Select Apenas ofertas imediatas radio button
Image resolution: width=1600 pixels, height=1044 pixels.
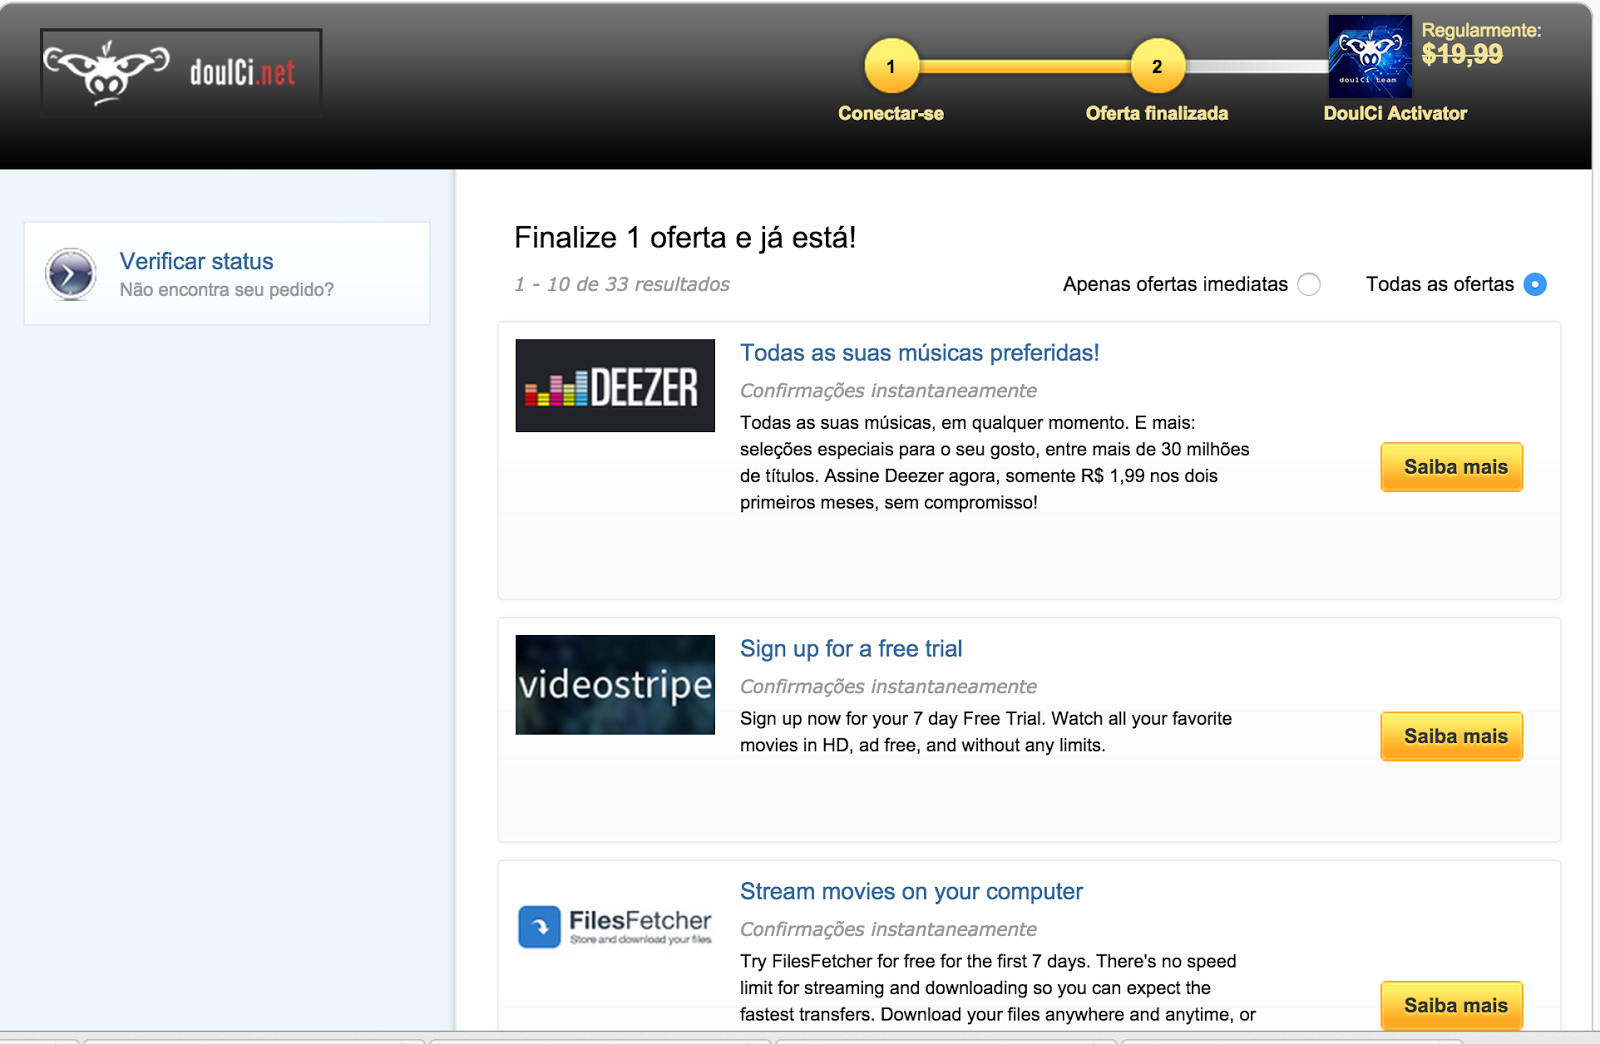pyautogui.click(x=1309, y=284)
